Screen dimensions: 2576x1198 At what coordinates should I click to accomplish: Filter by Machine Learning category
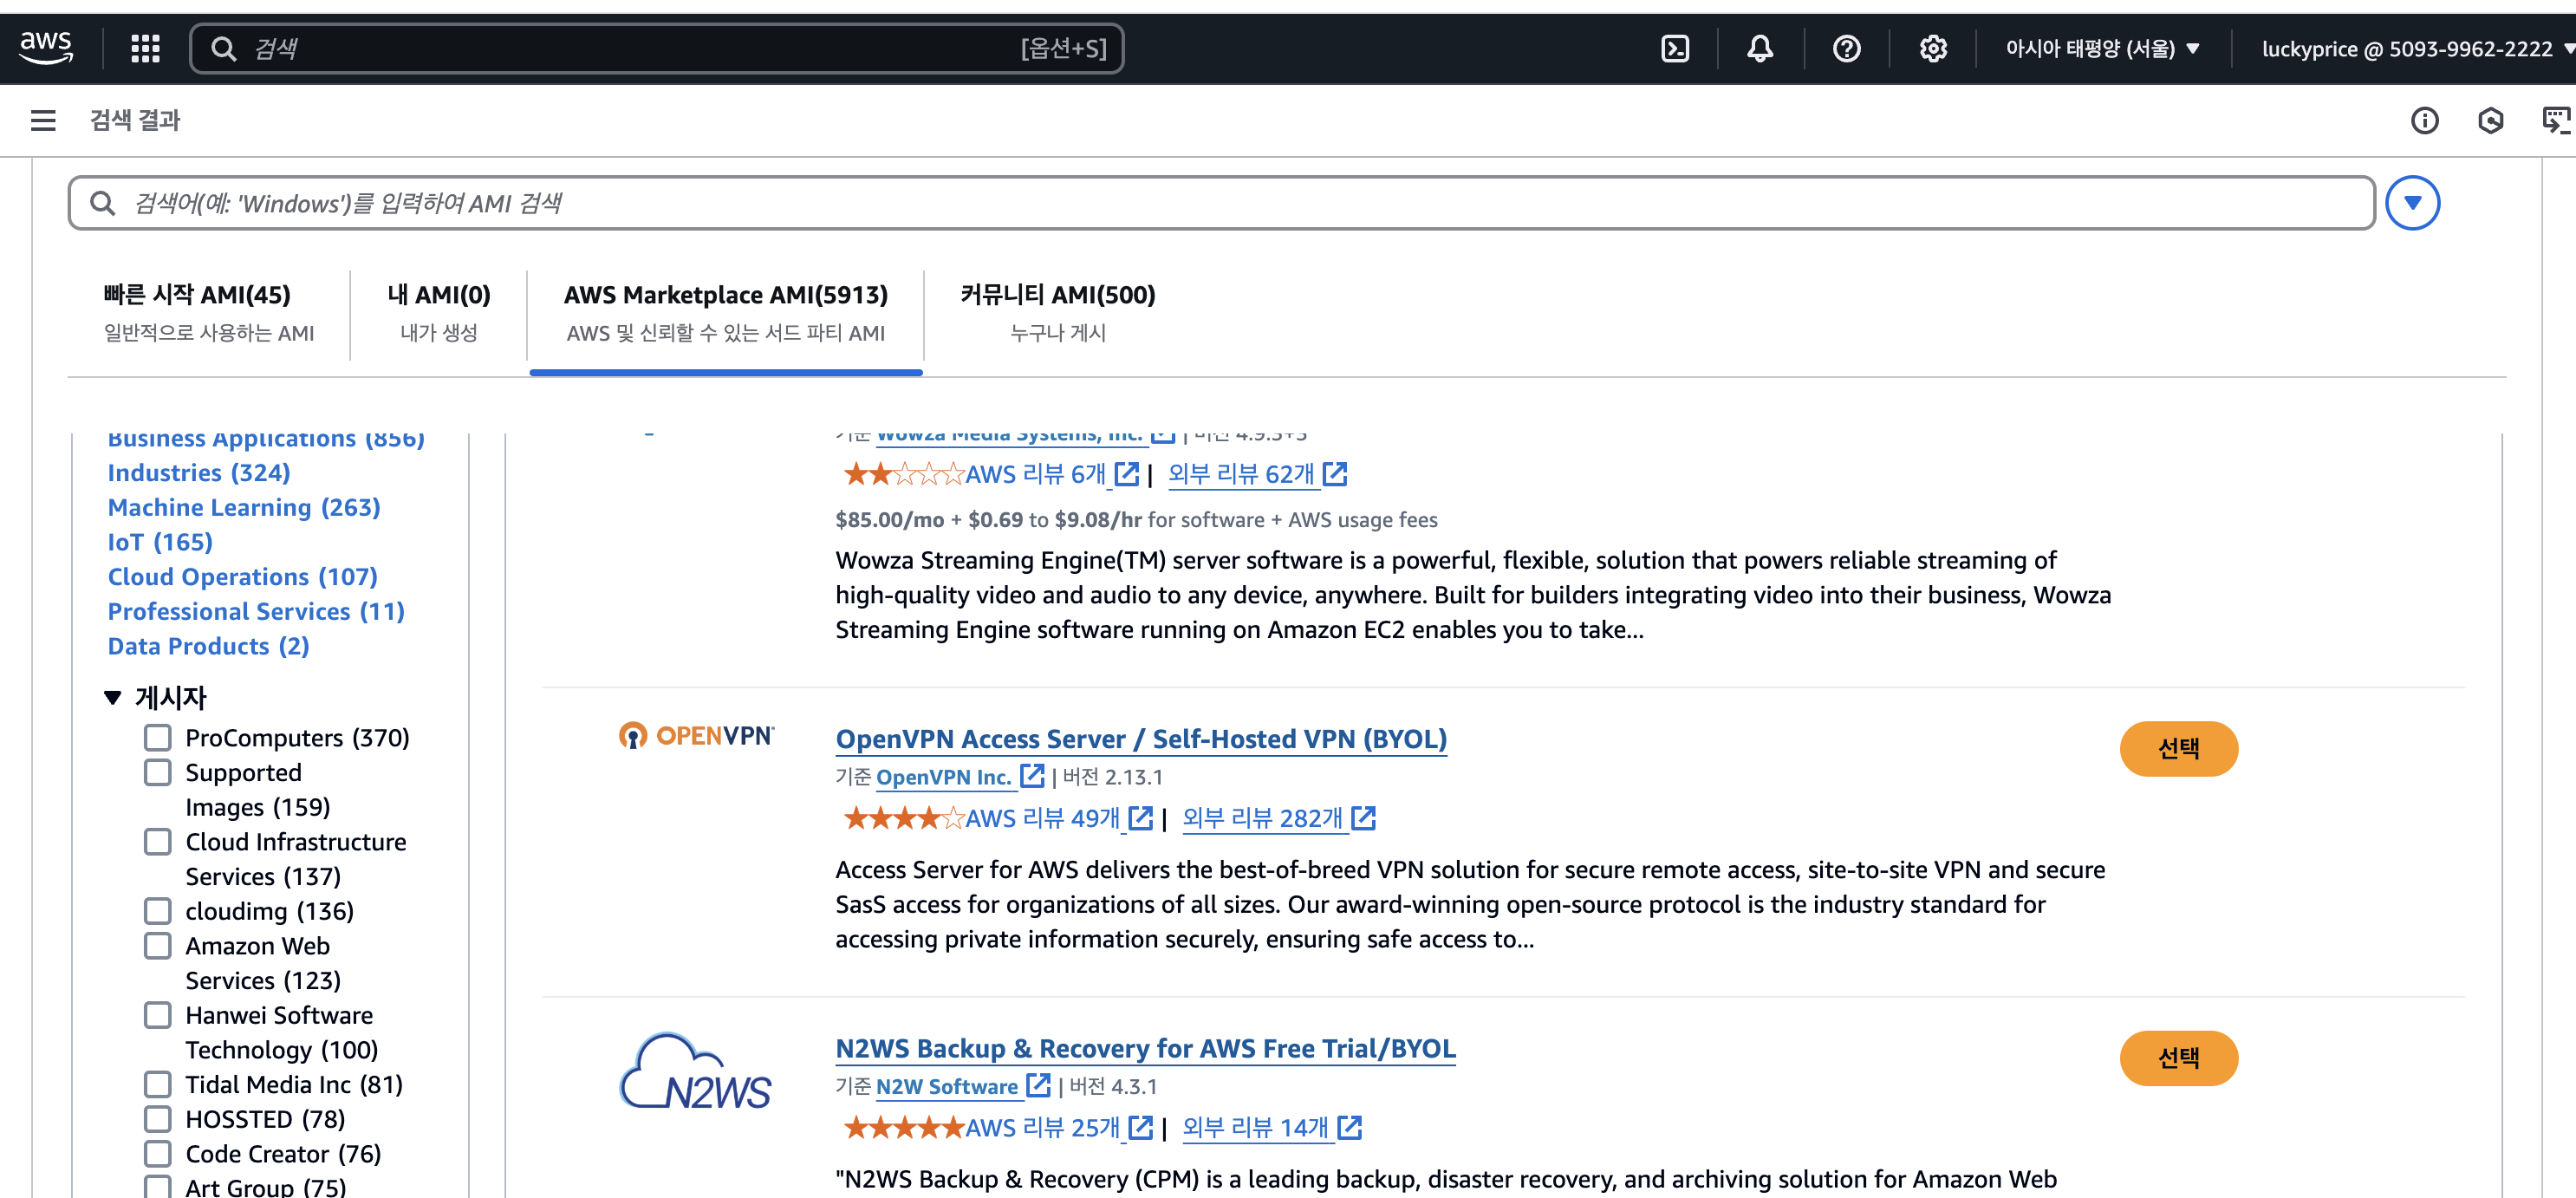tap(244, 507)
